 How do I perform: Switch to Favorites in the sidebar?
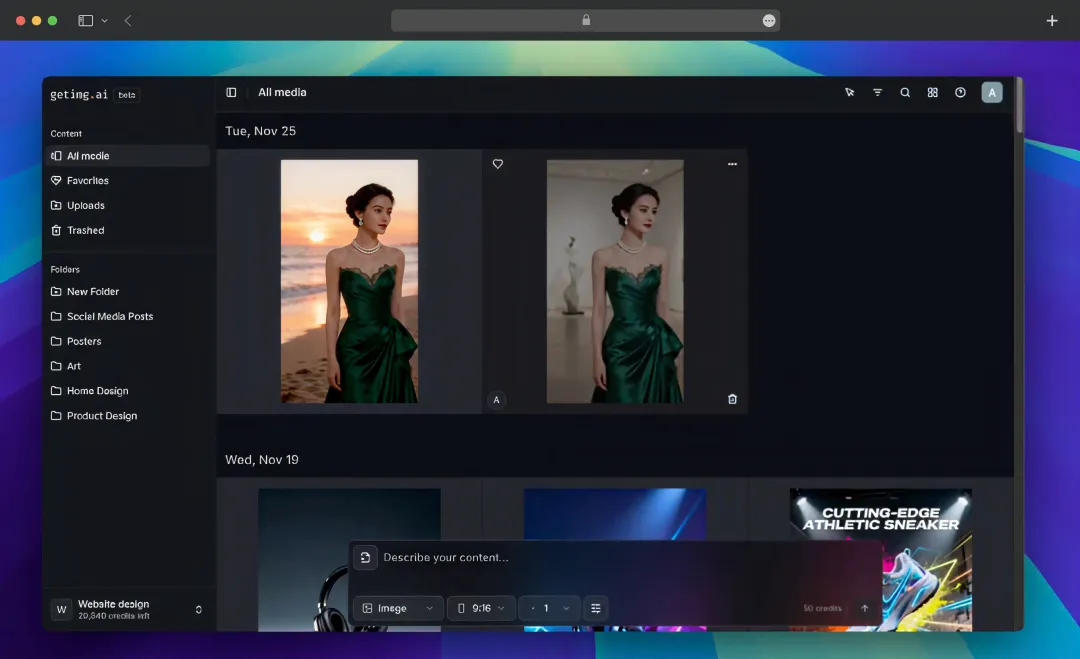[x=87, y=180]
